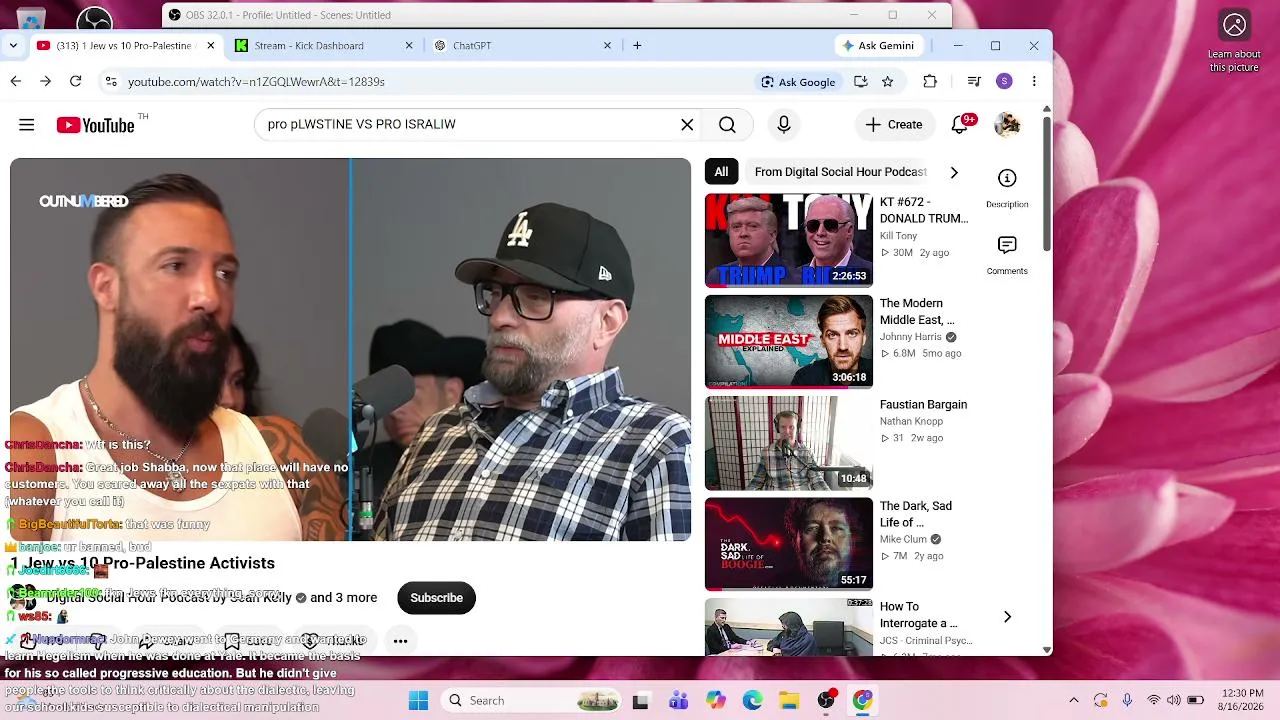The image size is (1280, 720).
Task: Select the All filter chip
Action: tap(721, 172)
